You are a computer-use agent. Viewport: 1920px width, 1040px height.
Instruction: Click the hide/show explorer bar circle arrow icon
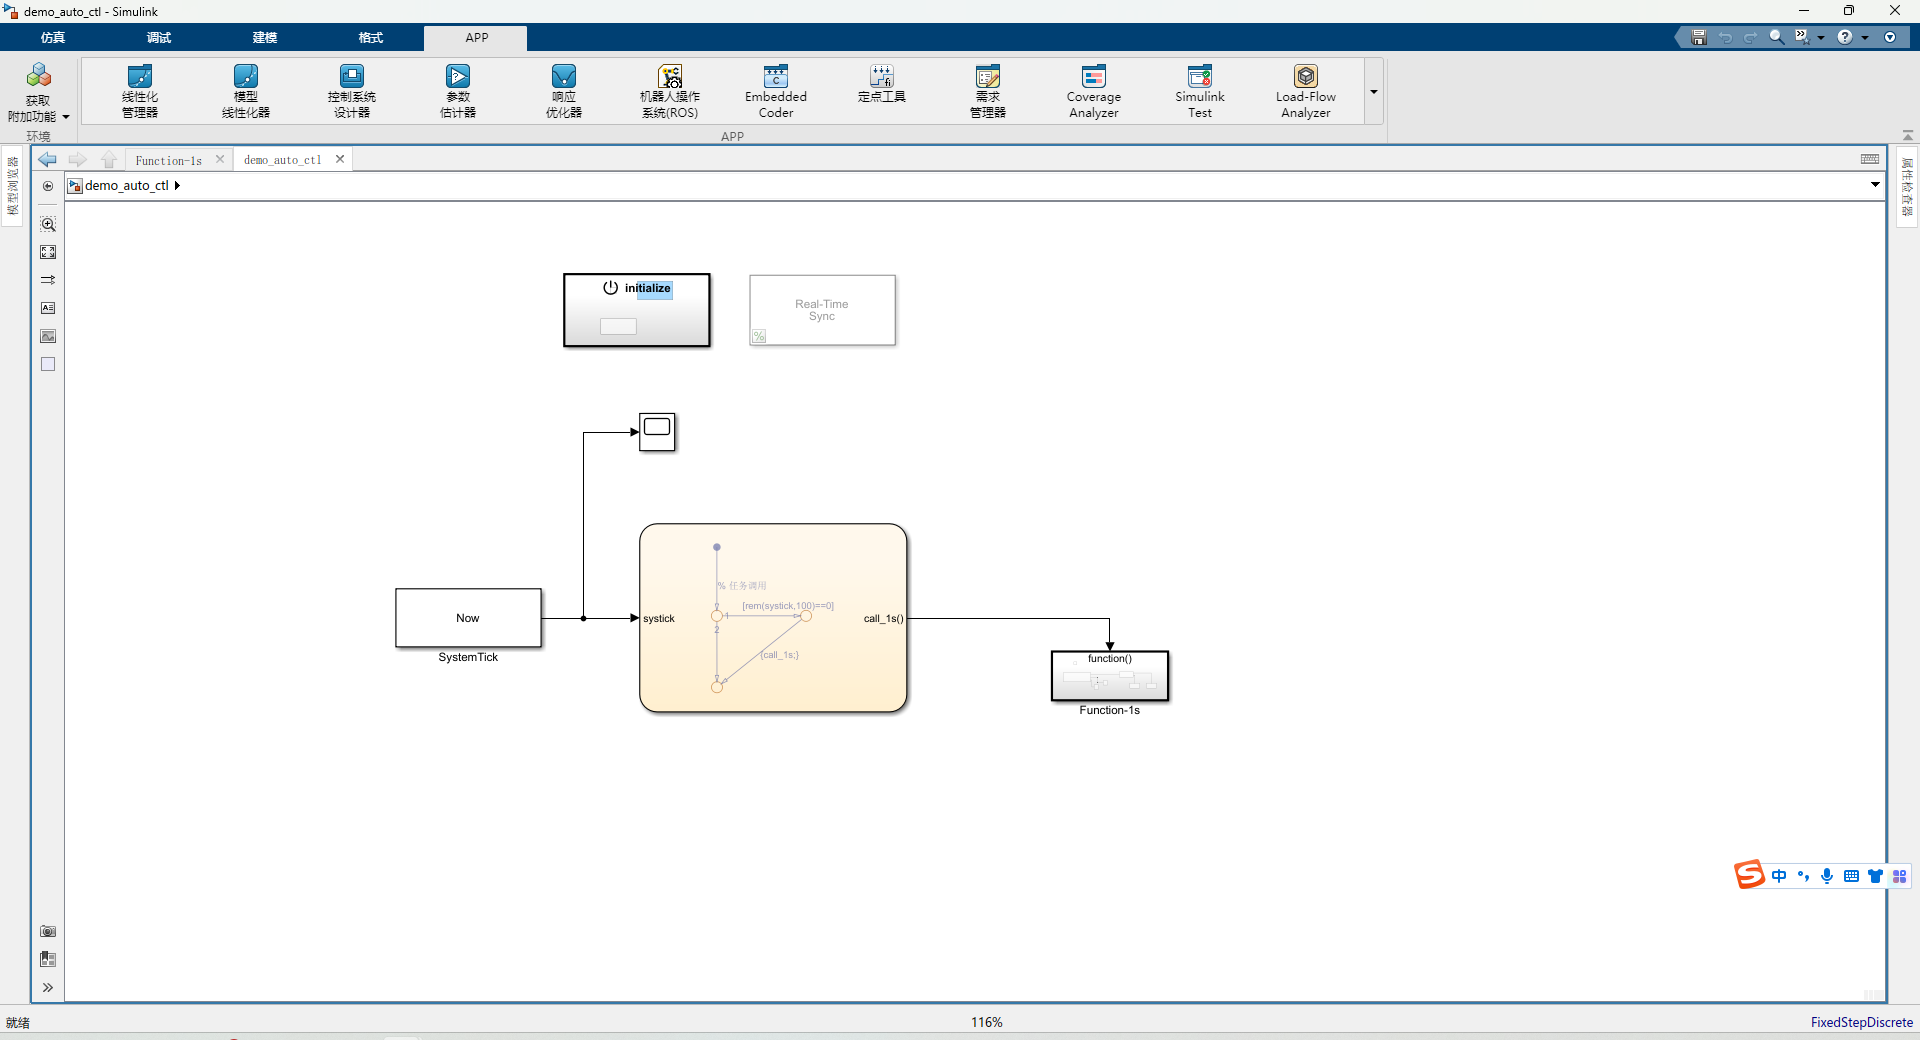pos(48,186)
